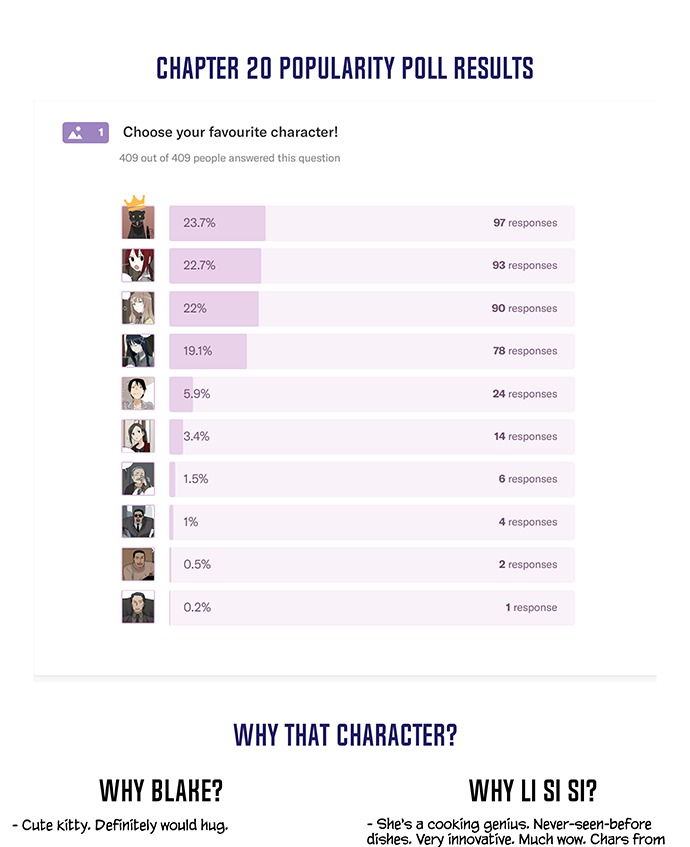Select the 1 response label
Screen dimensions: 690x847
click(531, 607)
